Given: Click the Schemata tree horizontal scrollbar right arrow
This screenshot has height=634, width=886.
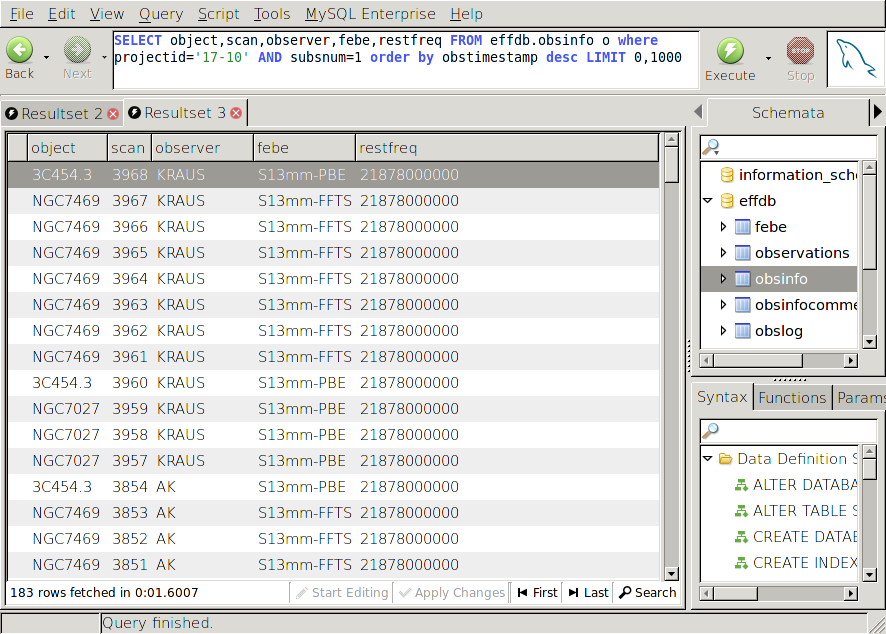Looking at the screenshot, I should pyautogui.click(x=851, y=361).
